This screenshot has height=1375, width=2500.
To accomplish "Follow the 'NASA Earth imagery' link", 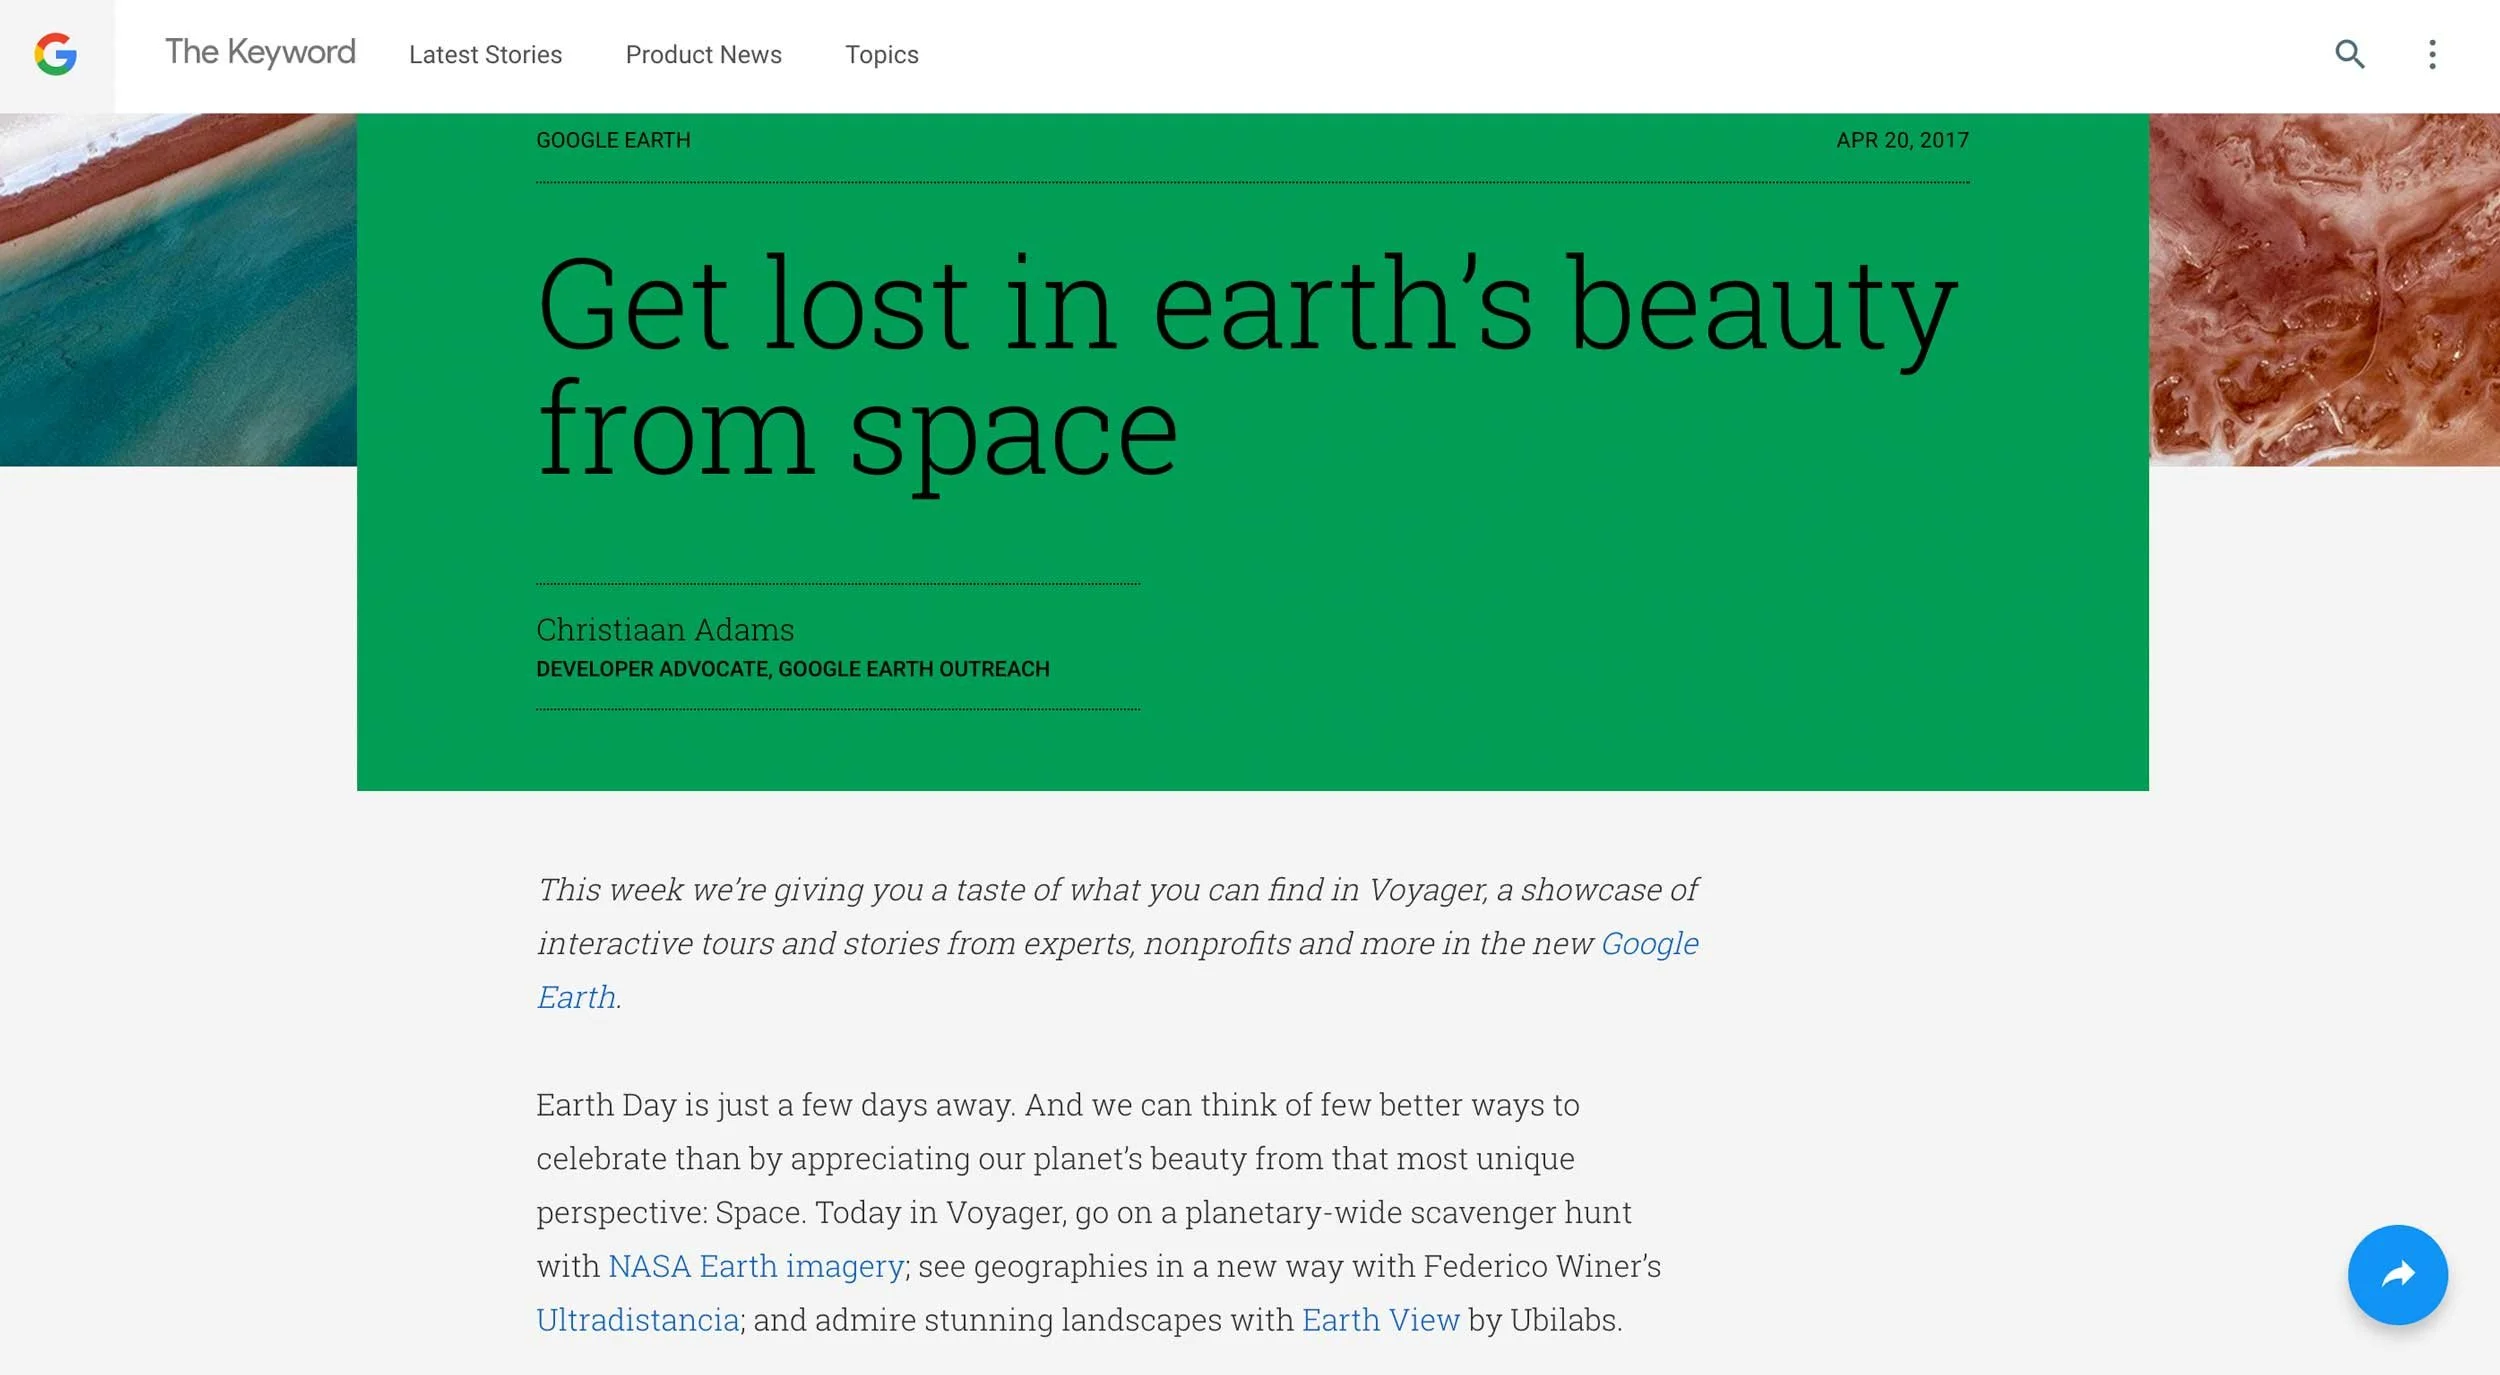I will pos(756,1266).
